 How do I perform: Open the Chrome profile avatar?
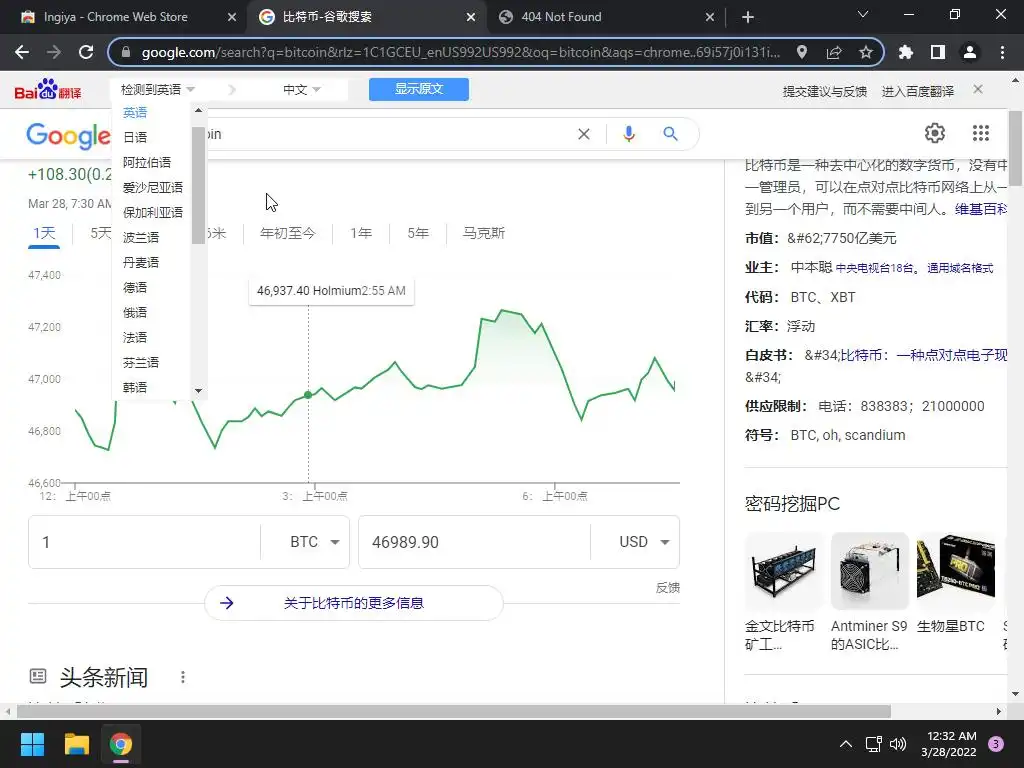[x=970, y=52]
